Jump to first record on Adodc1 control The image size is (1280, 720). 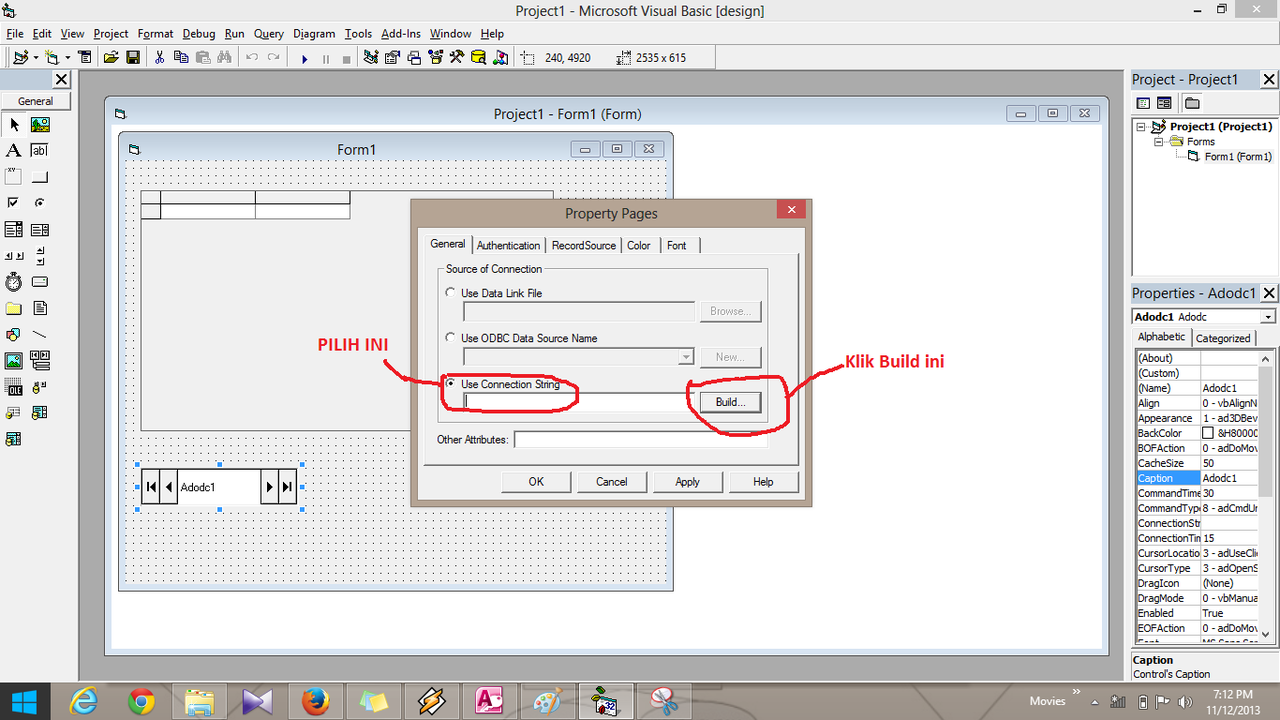point(151,487)
